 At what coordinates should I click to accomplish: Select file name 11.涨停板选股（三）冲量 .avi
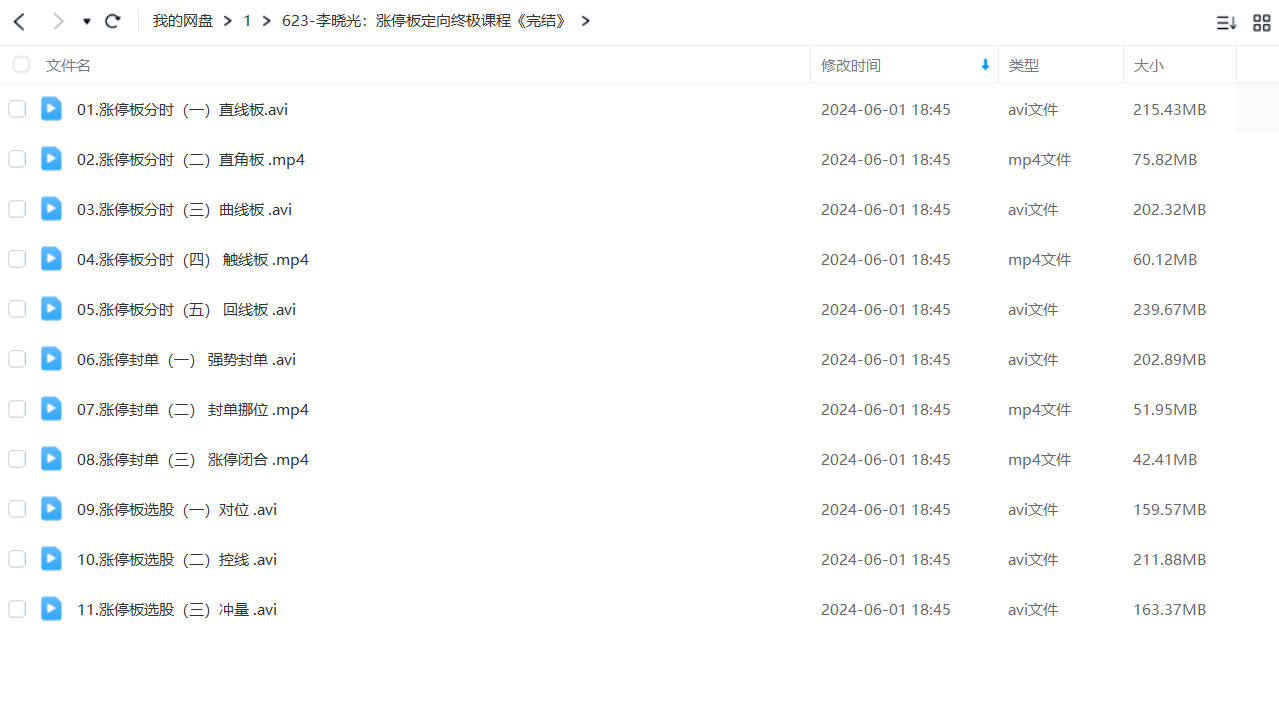[177, 609]
